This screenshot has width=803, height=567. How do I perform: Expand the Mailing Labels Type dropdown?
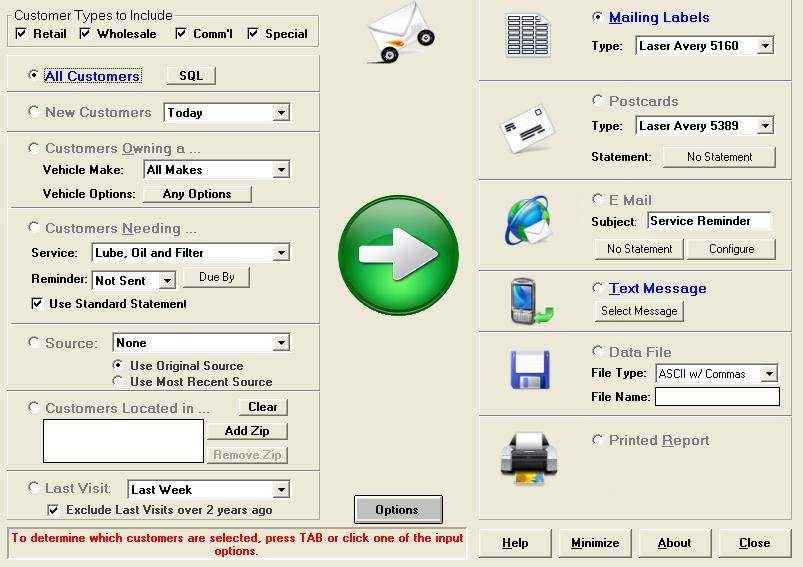click(x=765, y=46)
